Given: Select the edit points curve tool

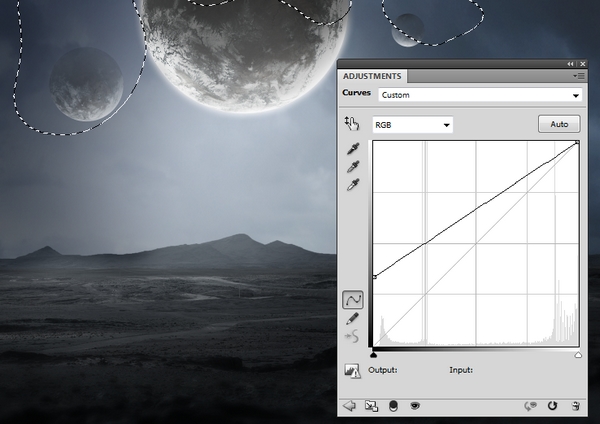Looking at the screenshot, I should click(x=353, y=299).
